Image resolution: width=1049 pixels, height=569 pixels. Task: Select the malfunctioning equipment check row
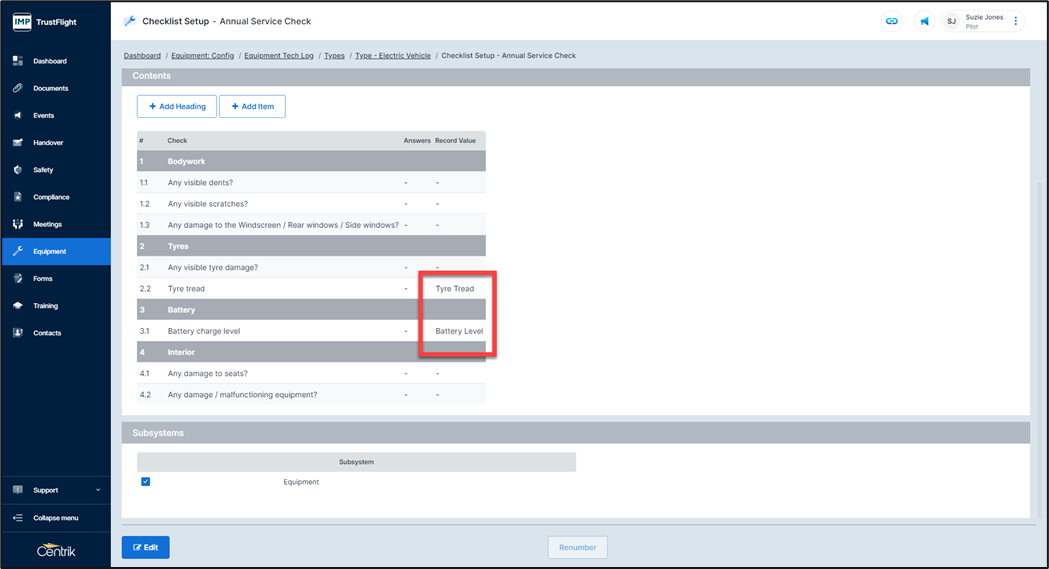coord(311,394)
